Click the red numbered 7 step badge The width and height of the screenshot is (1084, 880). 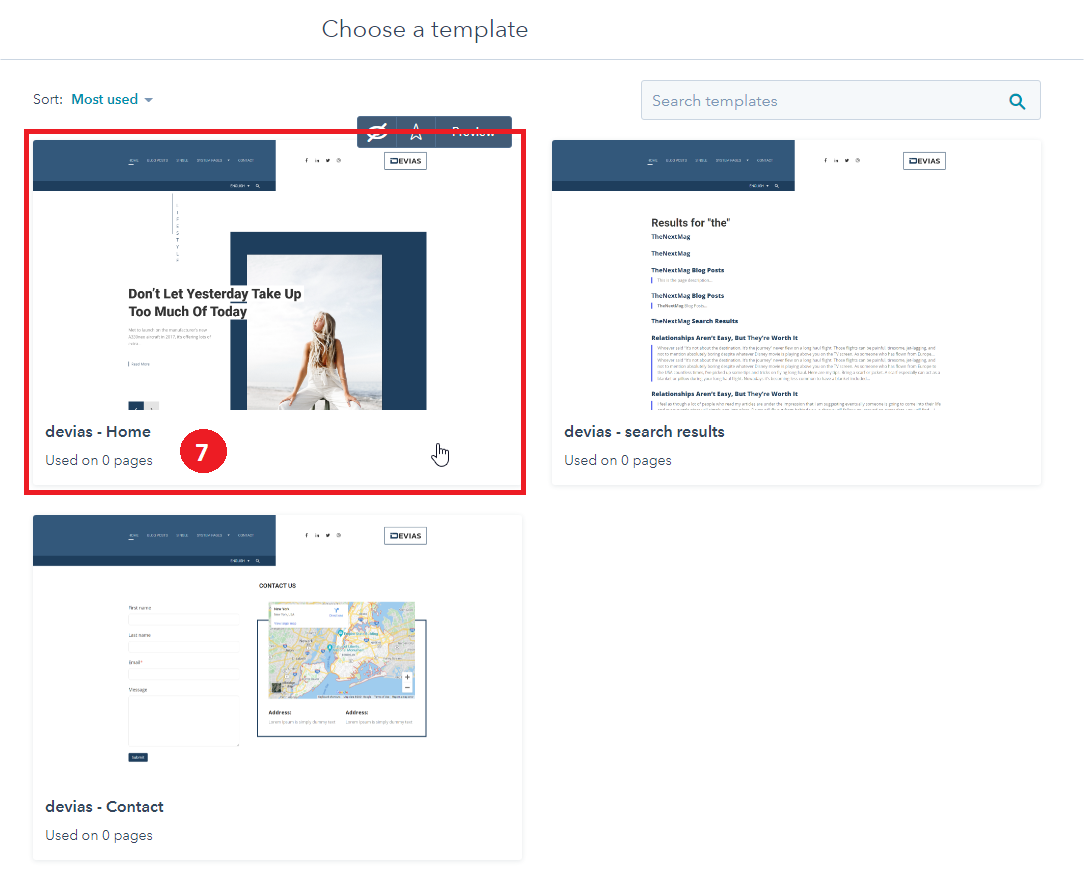click(x=203, y=453)
